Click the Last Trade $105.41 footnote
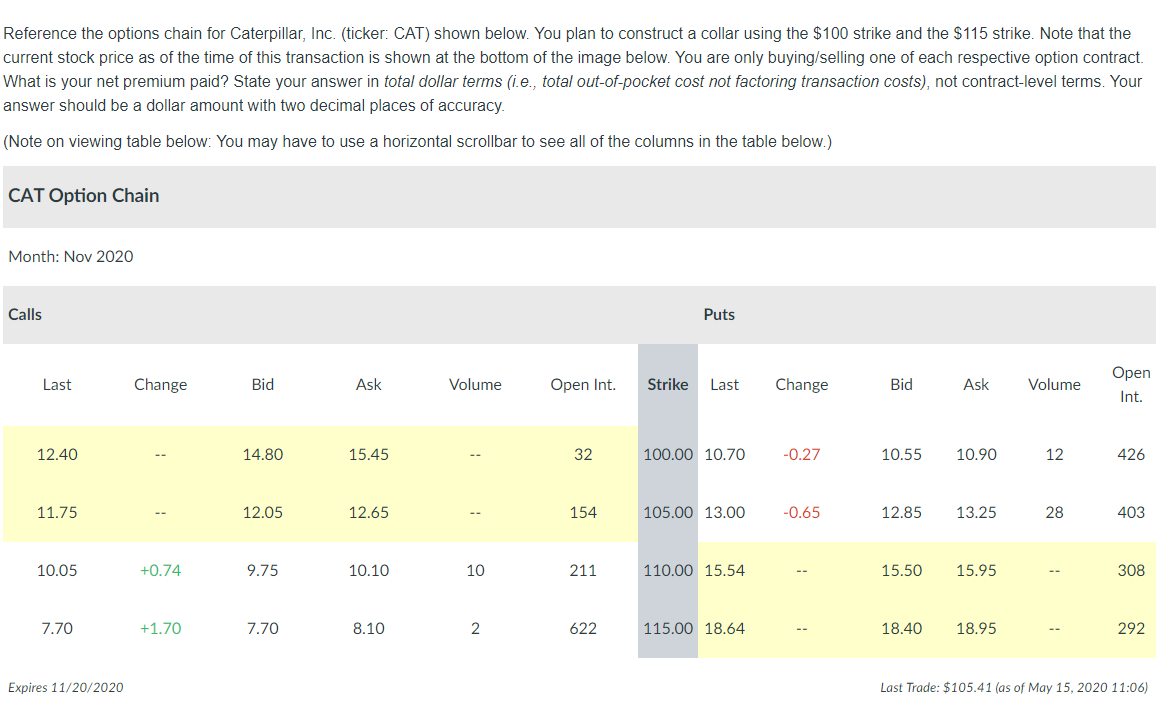 click(1014, 688)
